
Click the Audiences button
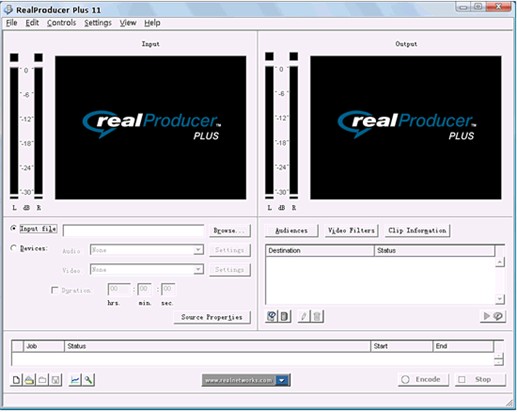point(291,230)
